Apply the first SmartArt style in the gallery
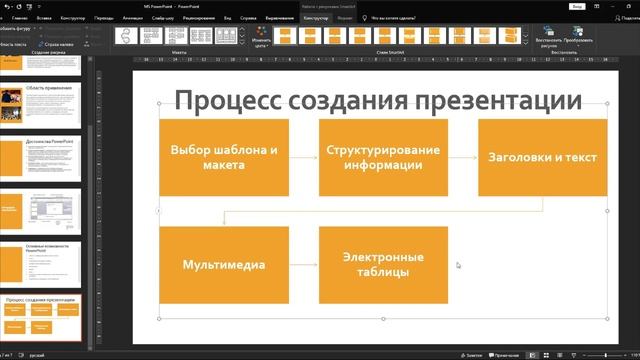The image size is (640, 360). [x=285, y=36]
